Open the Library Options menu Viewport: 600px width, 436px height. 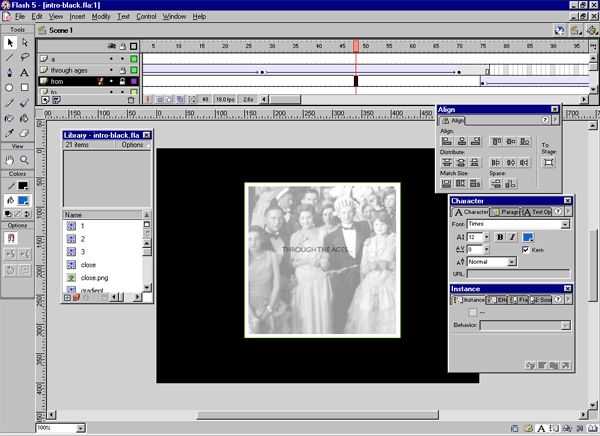(x=135, y=145)
